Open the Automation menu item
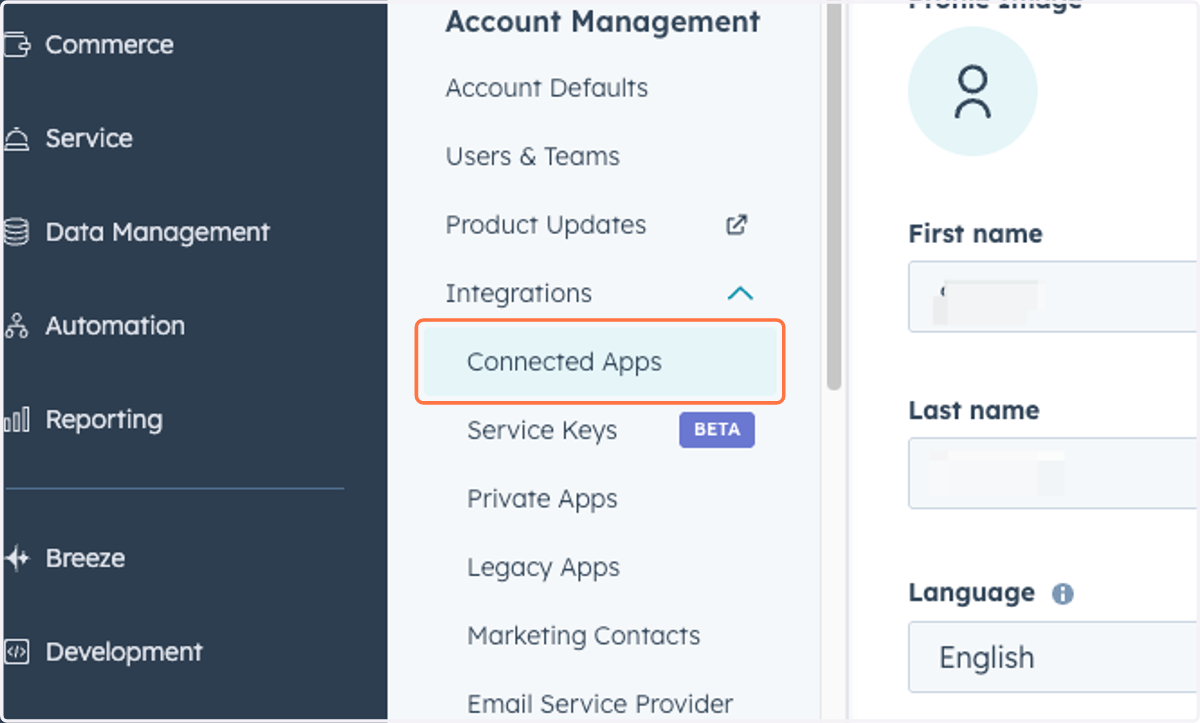The width and height of the screenshot is (1200, 723). pos(115,325)
